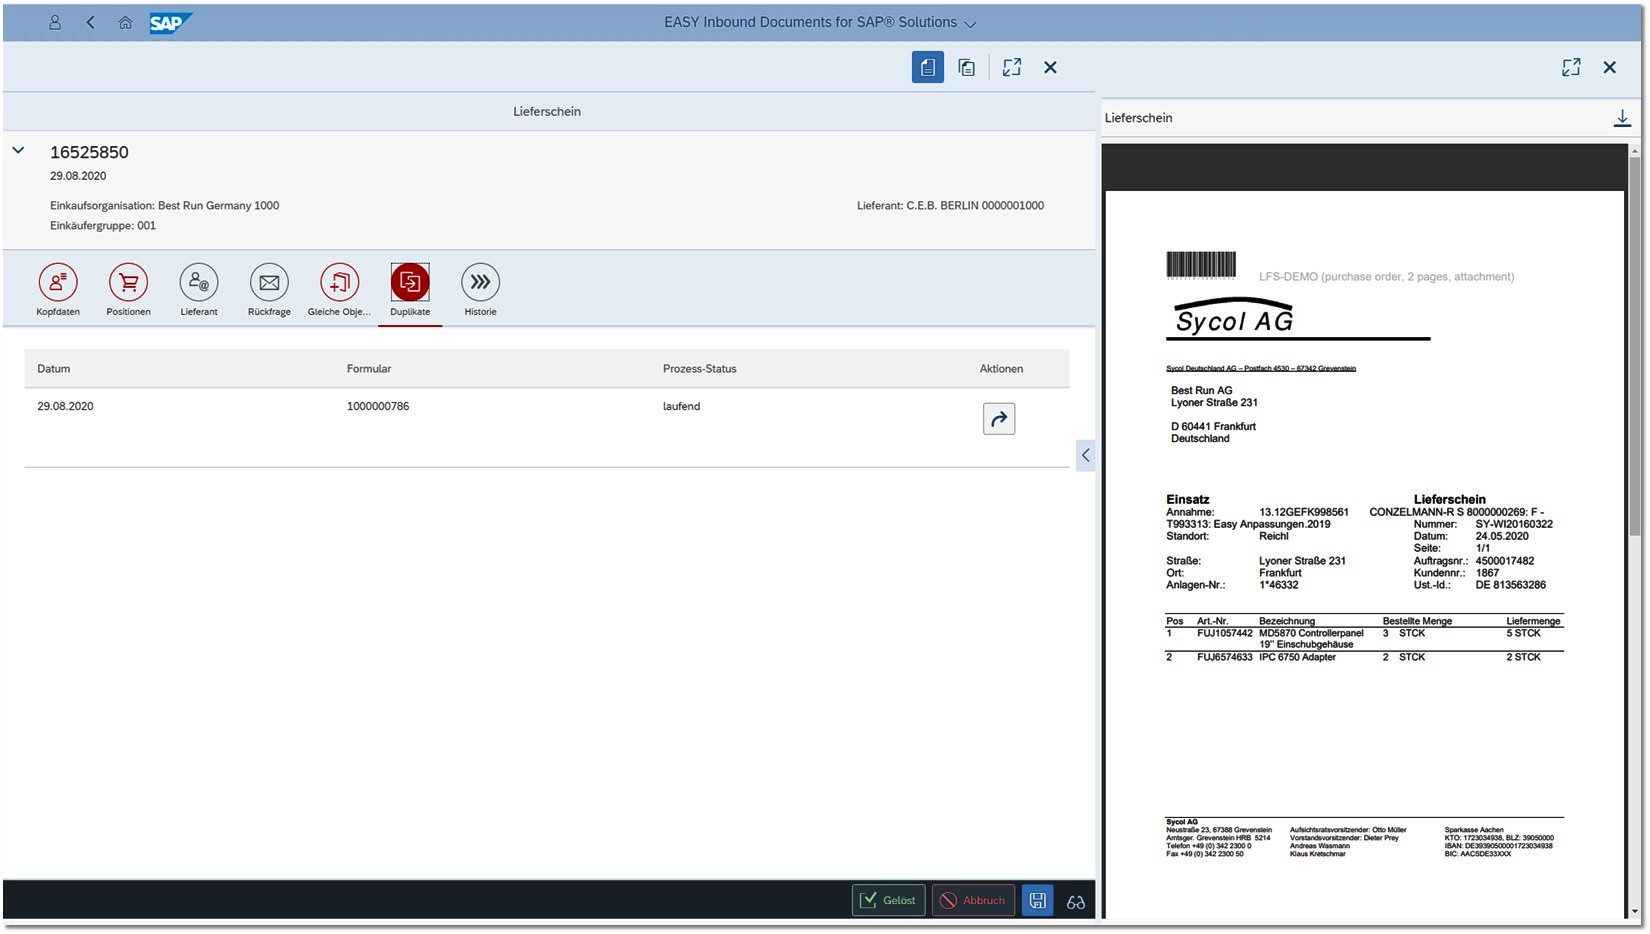
Task: Expand the detail panel to full screen
Action: 1012,67
